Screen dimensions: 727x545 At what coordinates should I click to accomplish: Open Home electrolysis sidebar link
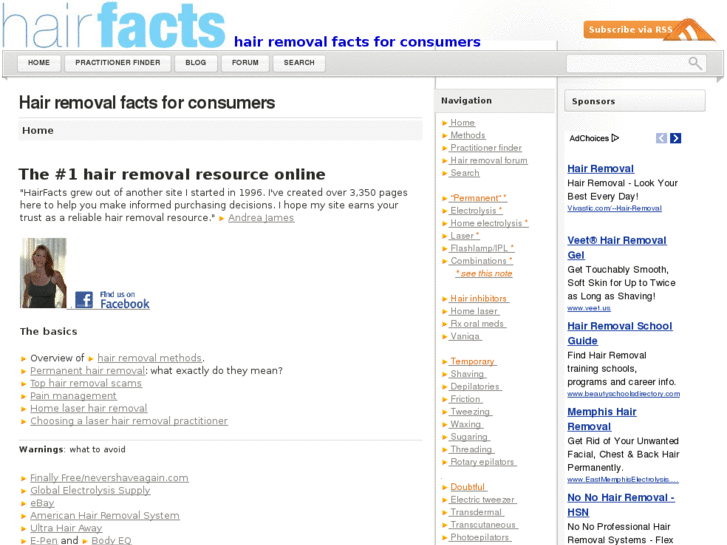click(489, 223)
